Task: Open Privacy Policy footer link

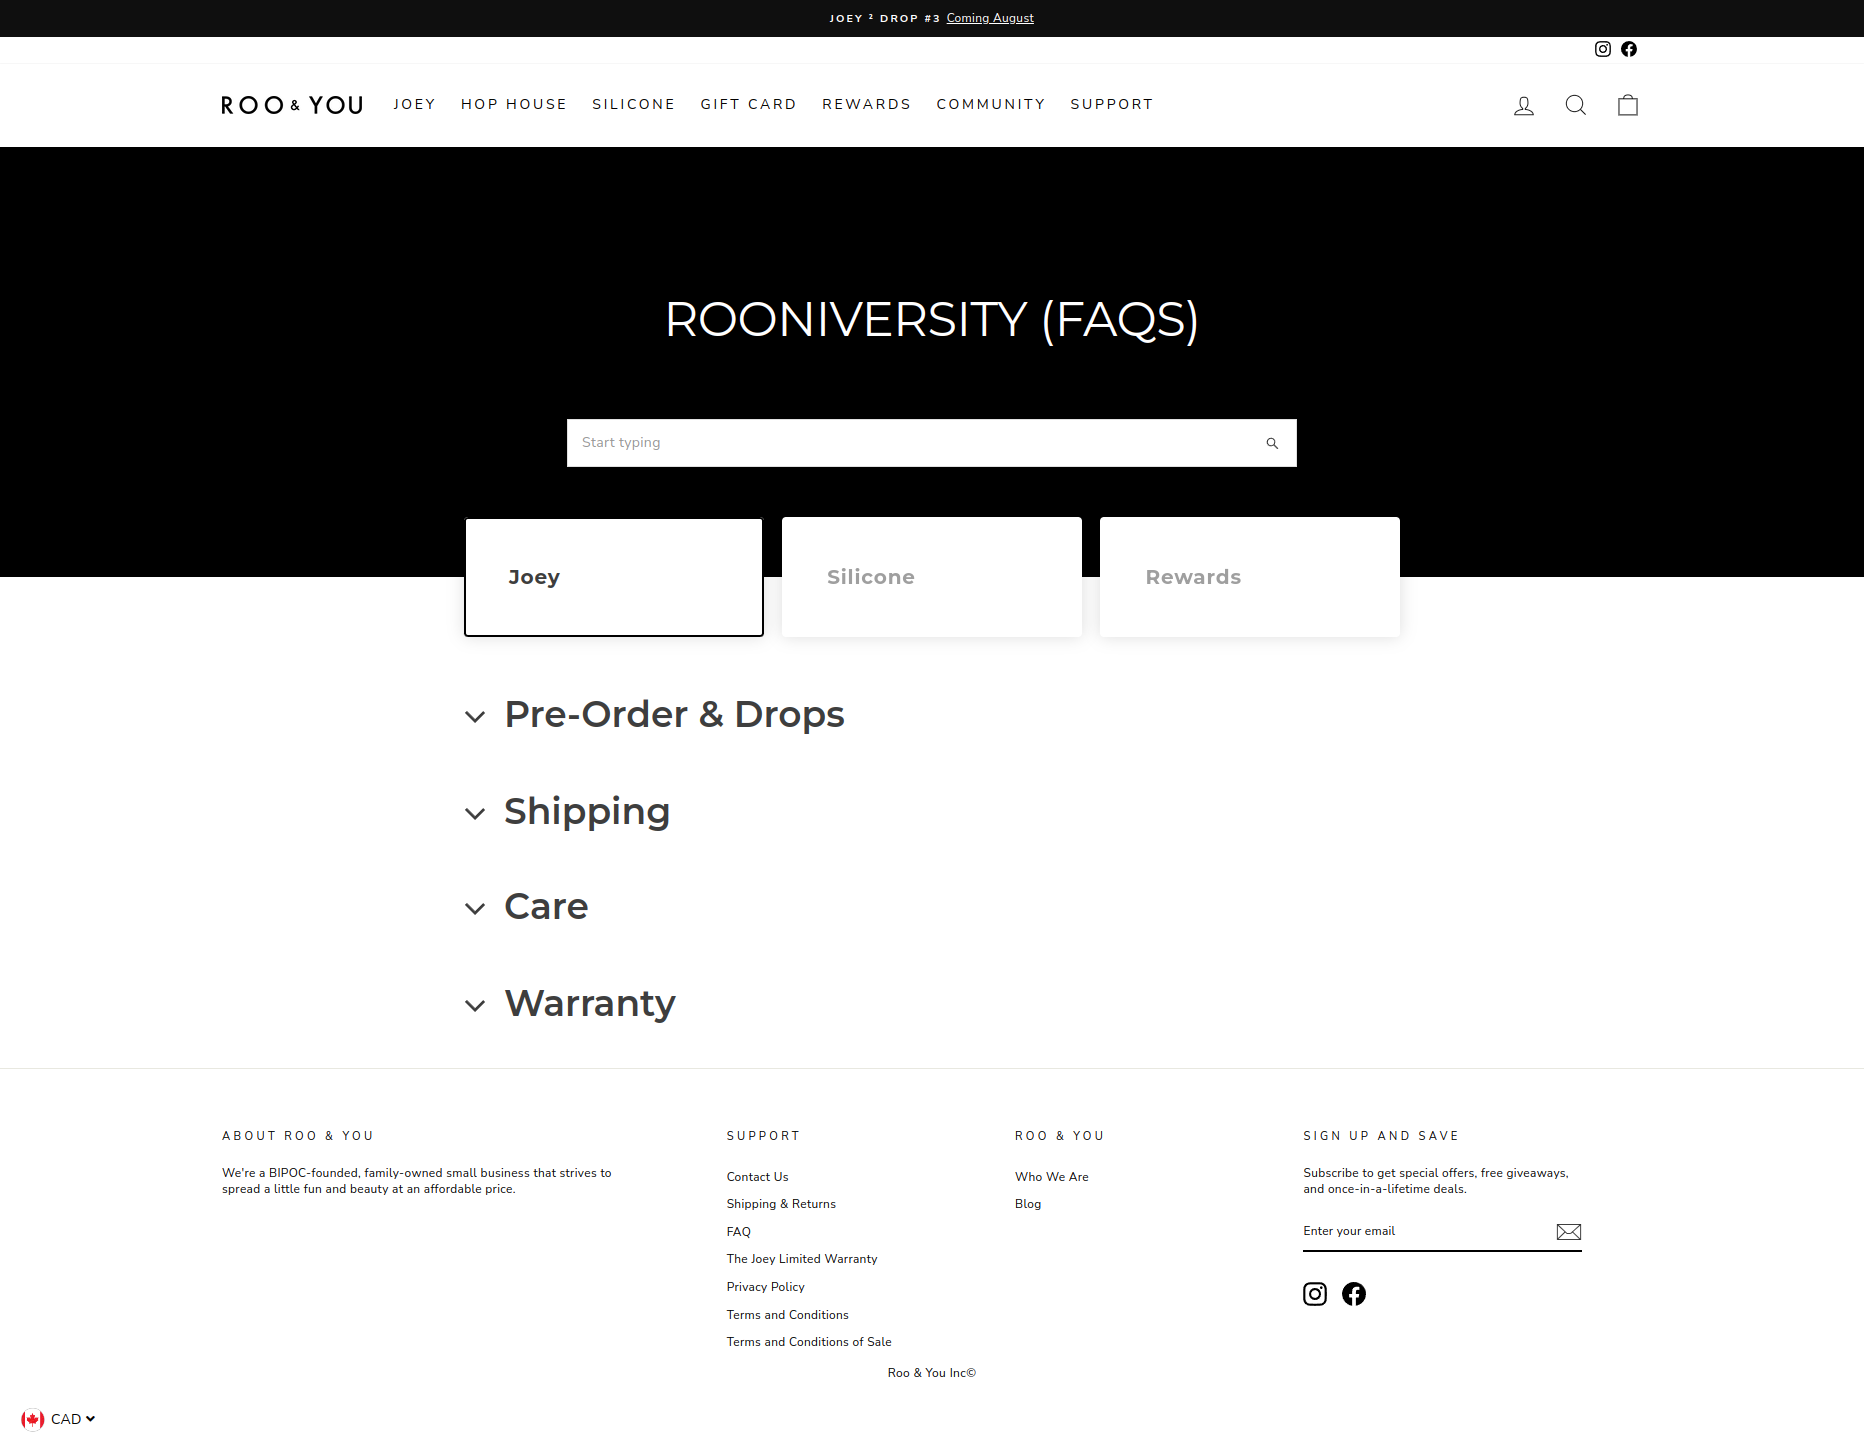Action: tap(765, 1287)
